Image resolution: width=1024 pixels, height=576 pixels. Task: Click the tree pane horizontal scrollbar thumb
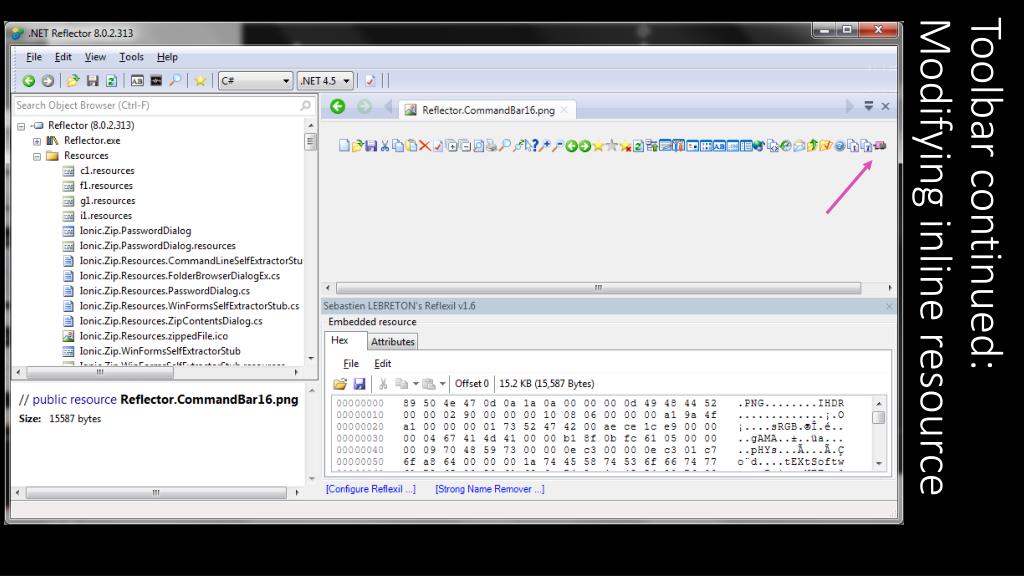tap(100, 372)
